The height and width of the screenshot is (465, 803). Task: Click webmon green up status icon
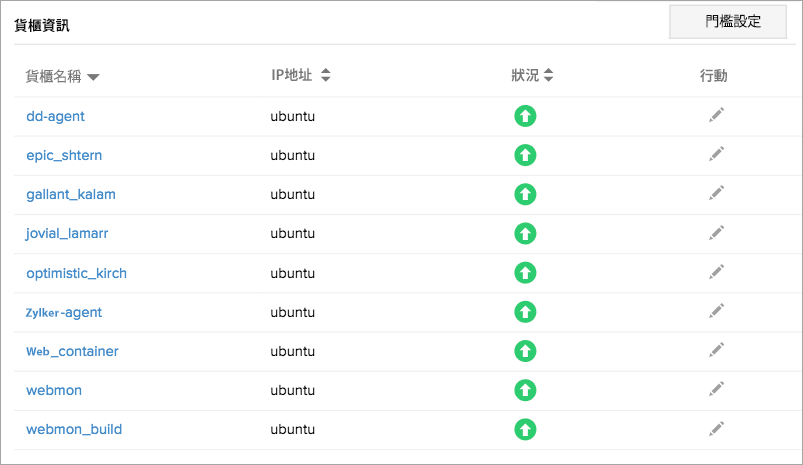[x=525, y=390]
